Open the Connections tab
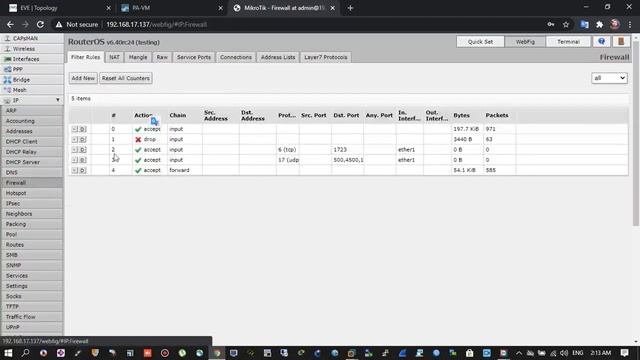 point(236,57)
